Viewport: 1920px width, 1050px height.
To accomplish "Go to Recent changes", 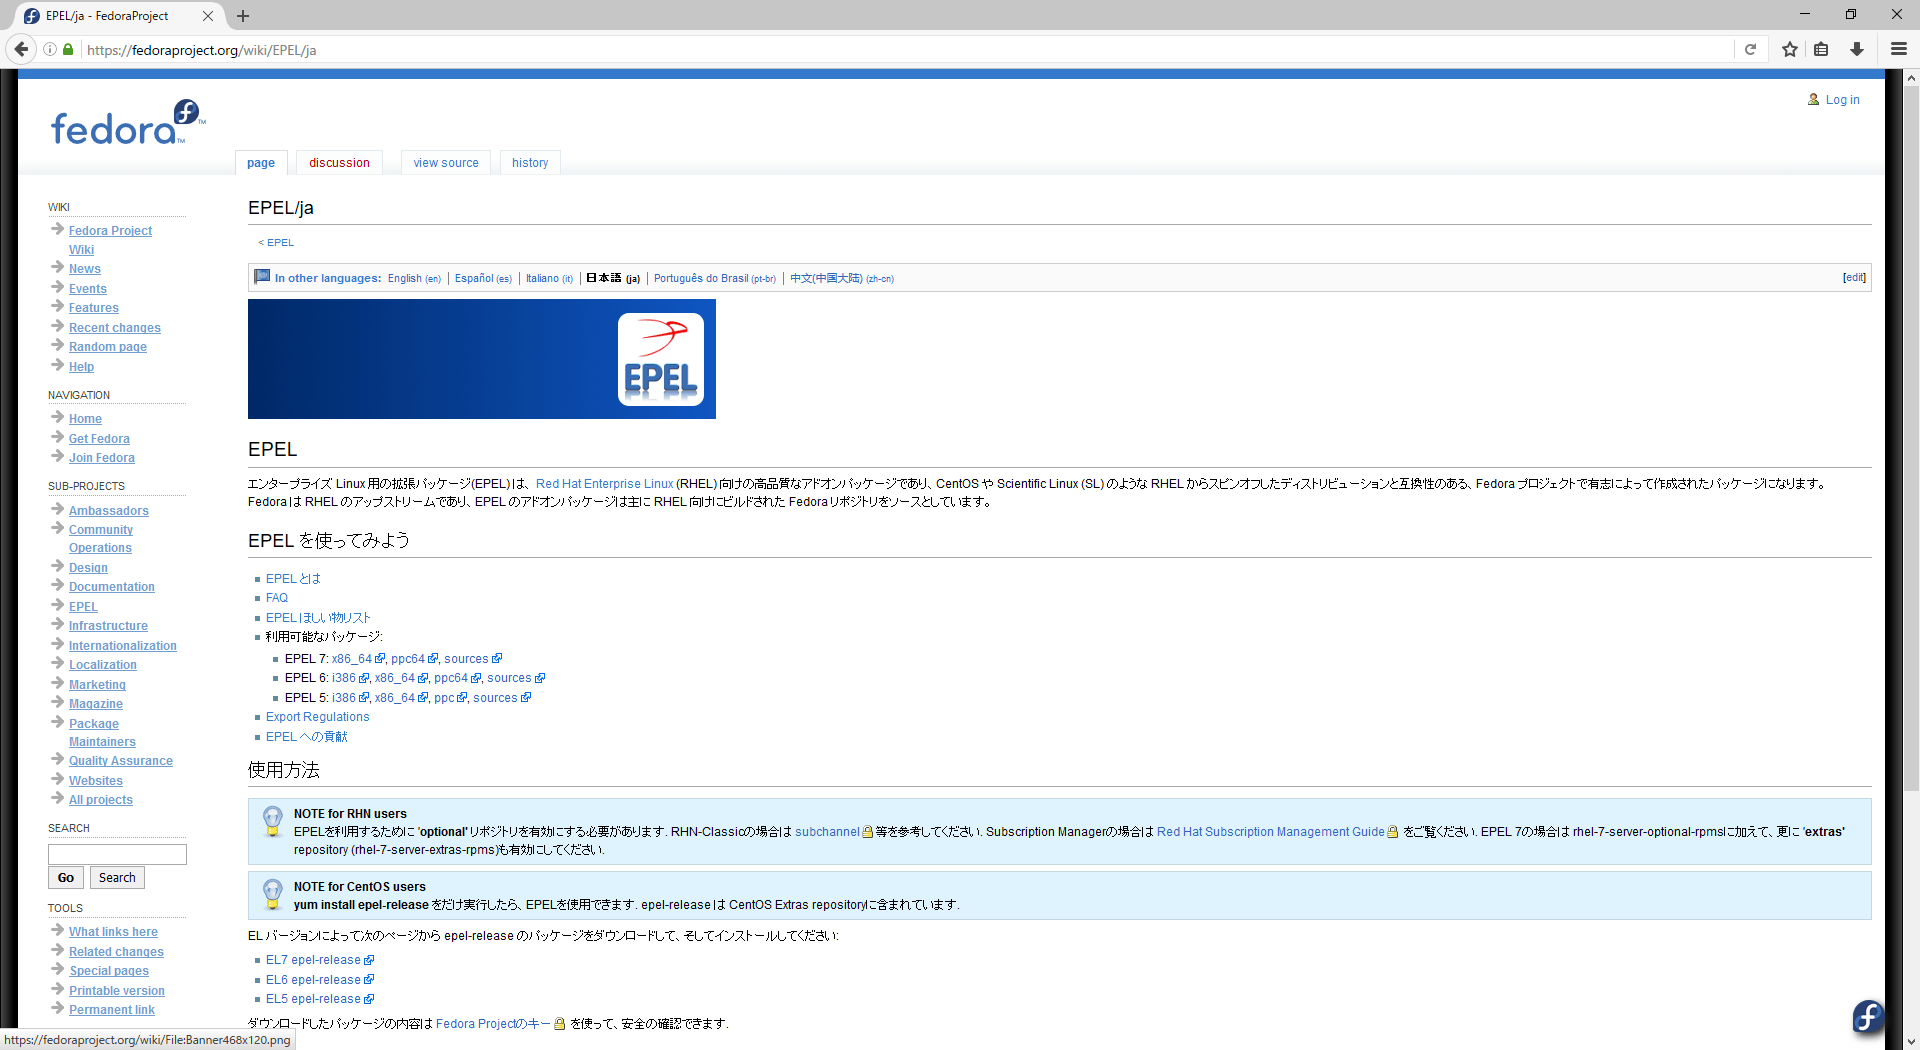I will pyautogui.click(x=115, y=328).
